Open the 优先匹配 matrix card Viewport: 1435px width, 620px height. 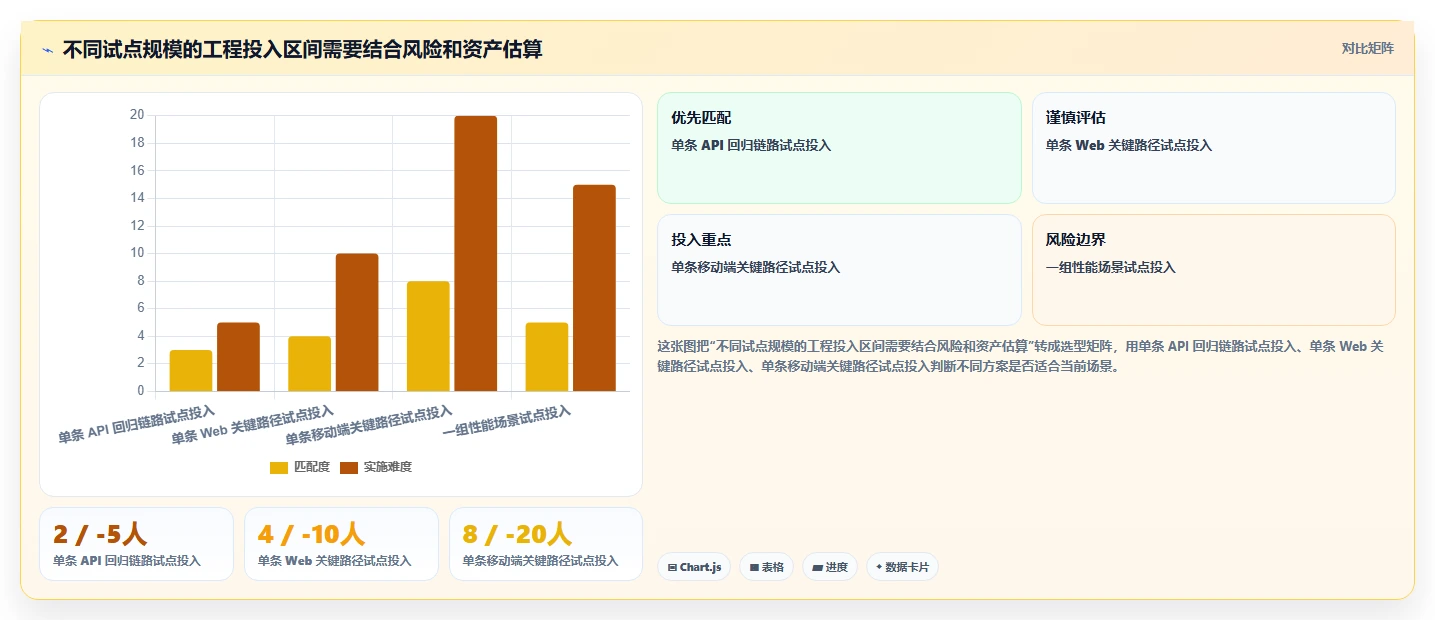[839, 148]
